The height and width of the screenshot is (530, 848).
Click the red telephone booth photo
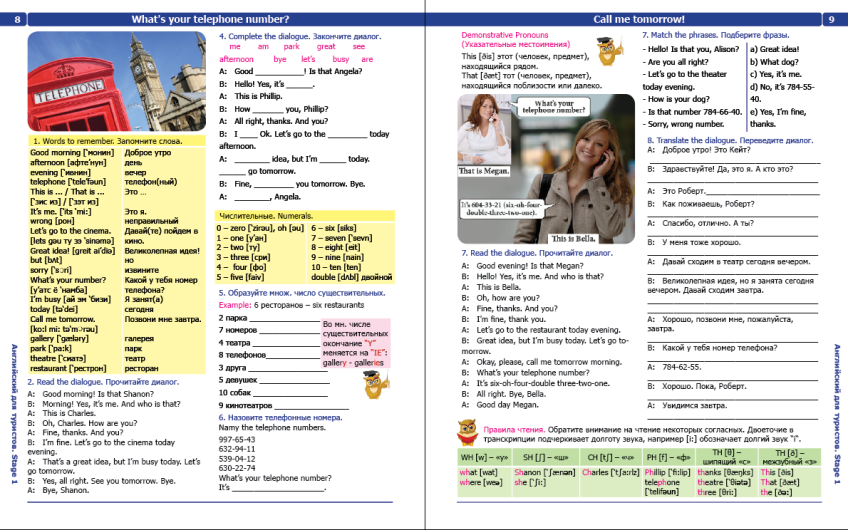[x=117, y=81]
